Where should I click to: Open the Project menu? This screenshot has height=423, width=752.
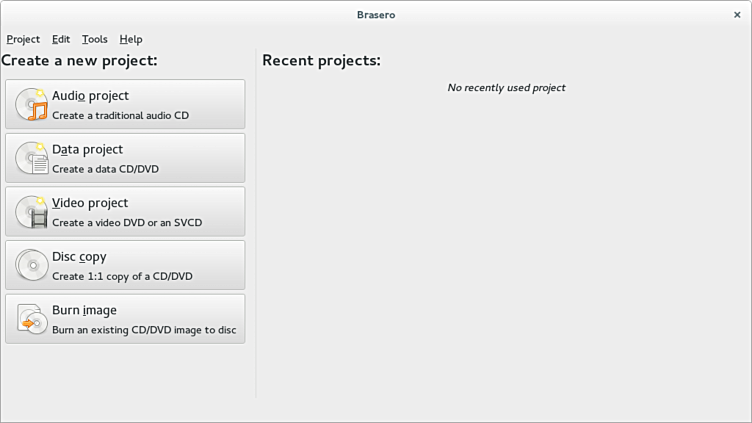[23, 39]
